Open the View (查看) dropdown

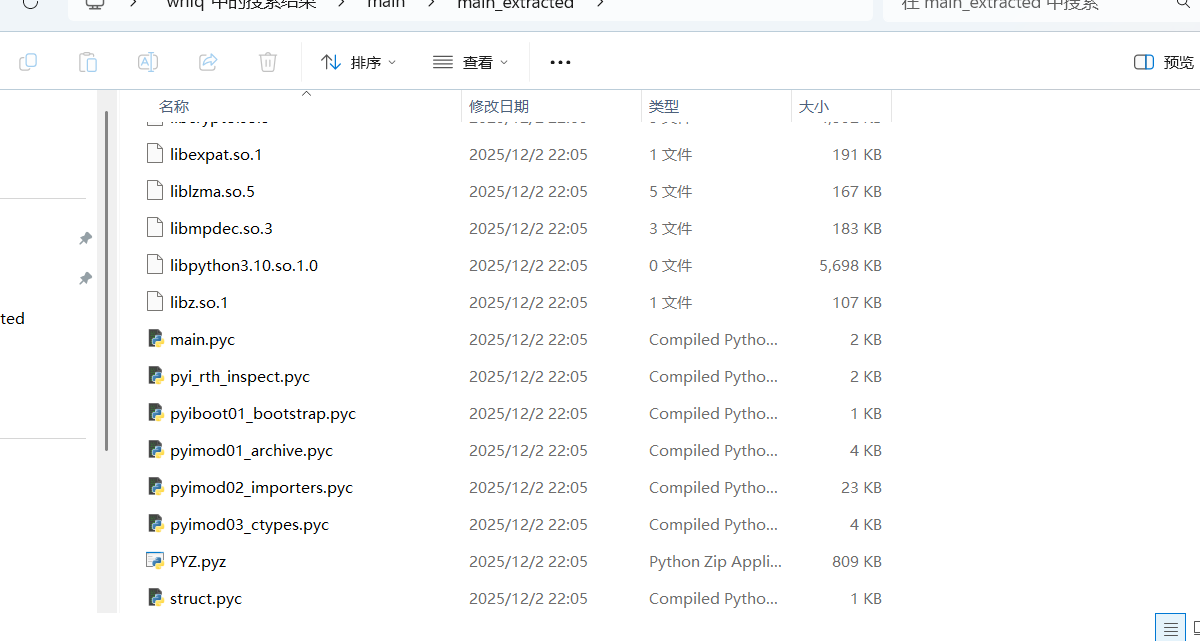(470, 62)
